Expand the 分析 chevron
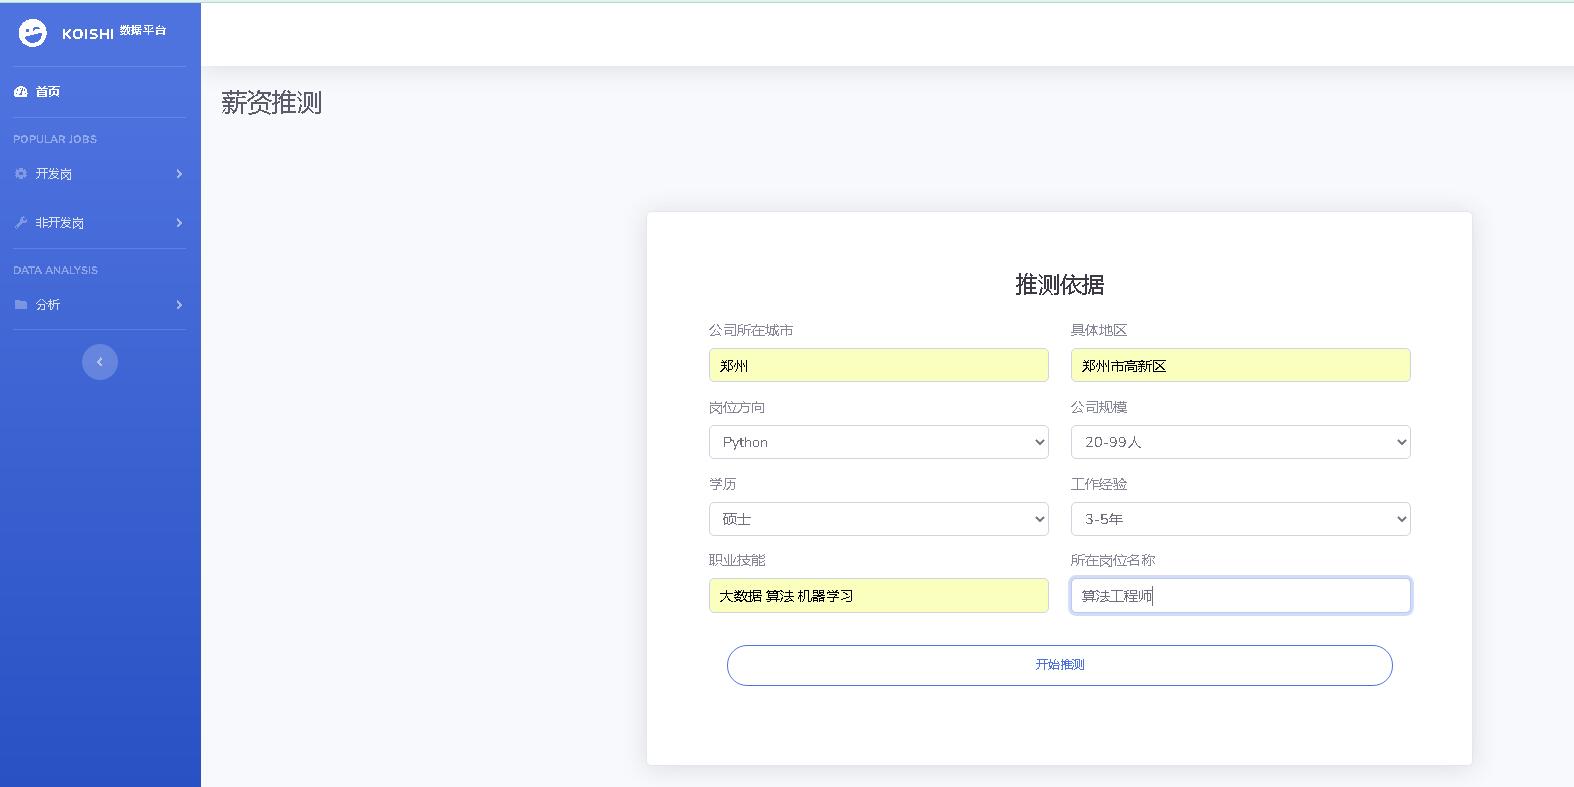The width and height of the screenshot is (1574, 787). pos(179,305)
